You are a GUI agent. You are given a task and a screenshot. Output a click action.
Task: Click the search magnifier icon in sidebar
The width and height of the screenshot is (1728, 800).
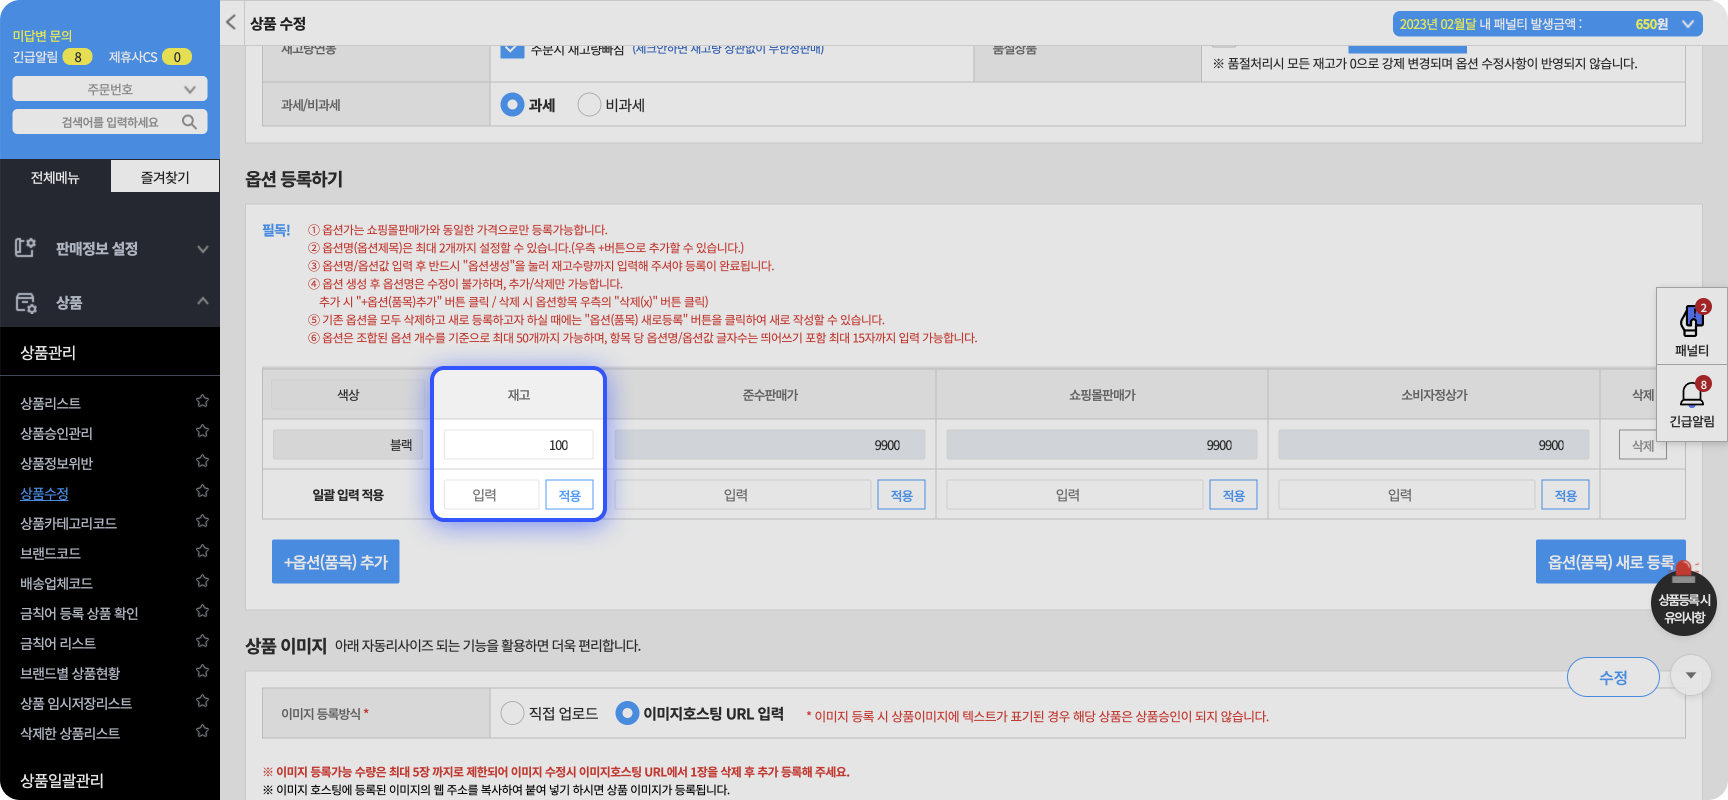(x=189, y=122)
